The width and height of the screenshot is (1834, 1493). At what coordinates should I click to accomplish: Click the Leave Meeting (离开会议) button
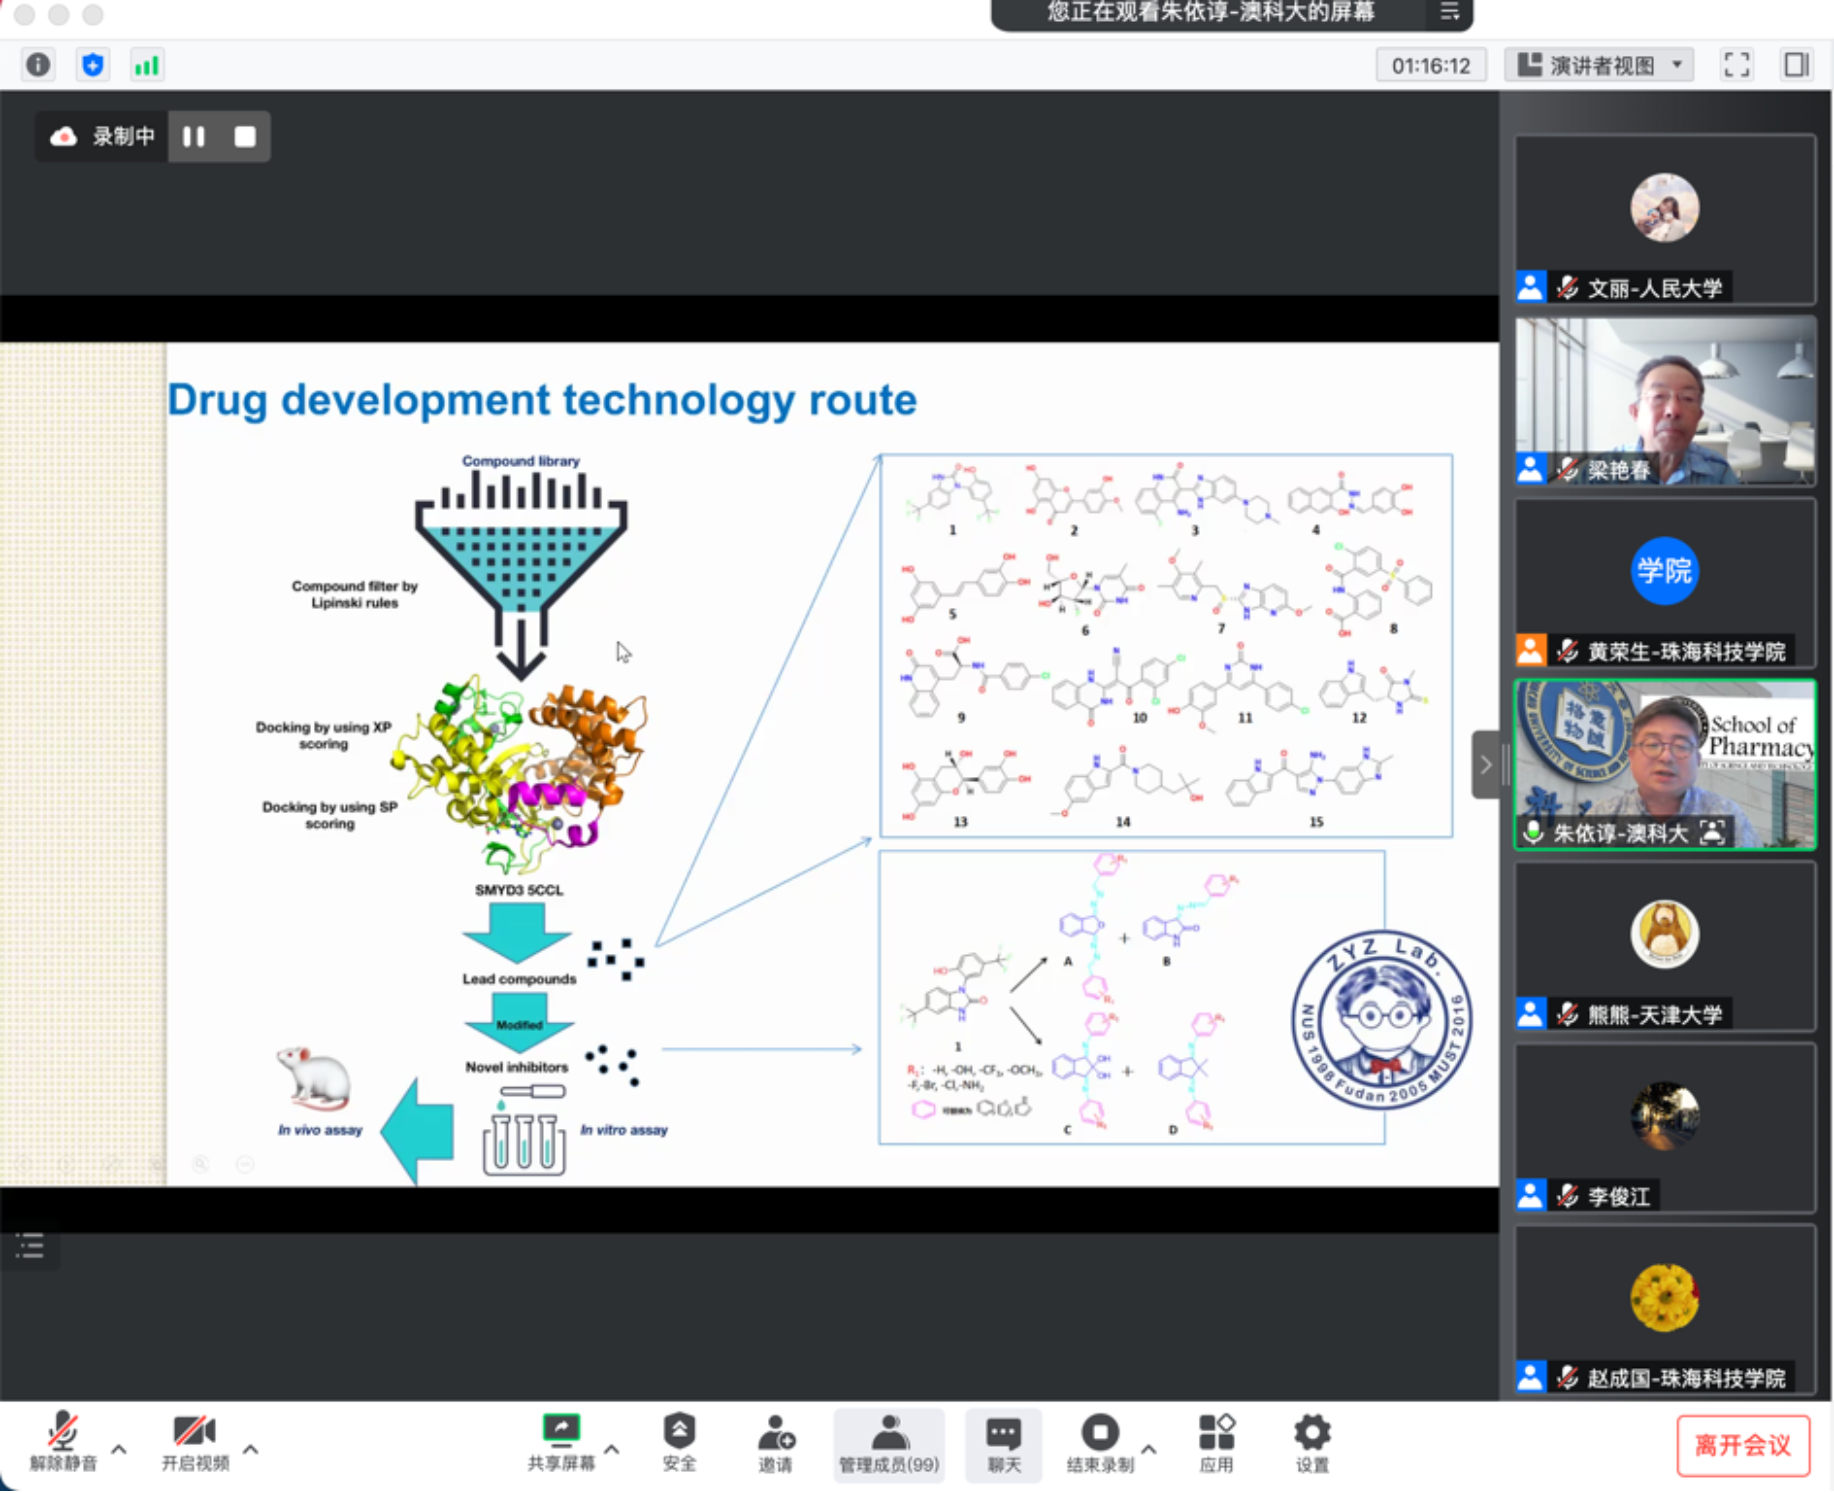[1742, 1445]
